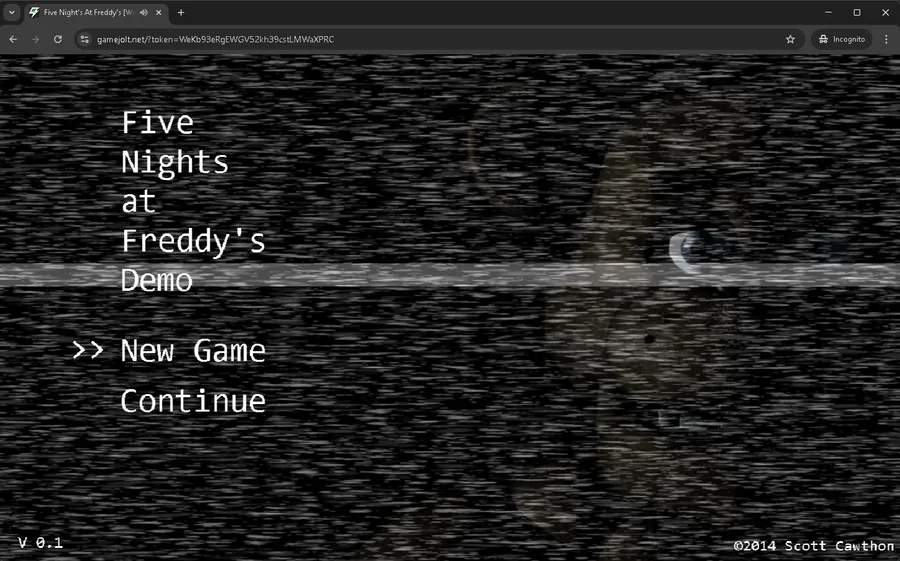The width and height of the screenshot is (900, 561).
Task: Go forward one browser page
Action: coord(36,39)
